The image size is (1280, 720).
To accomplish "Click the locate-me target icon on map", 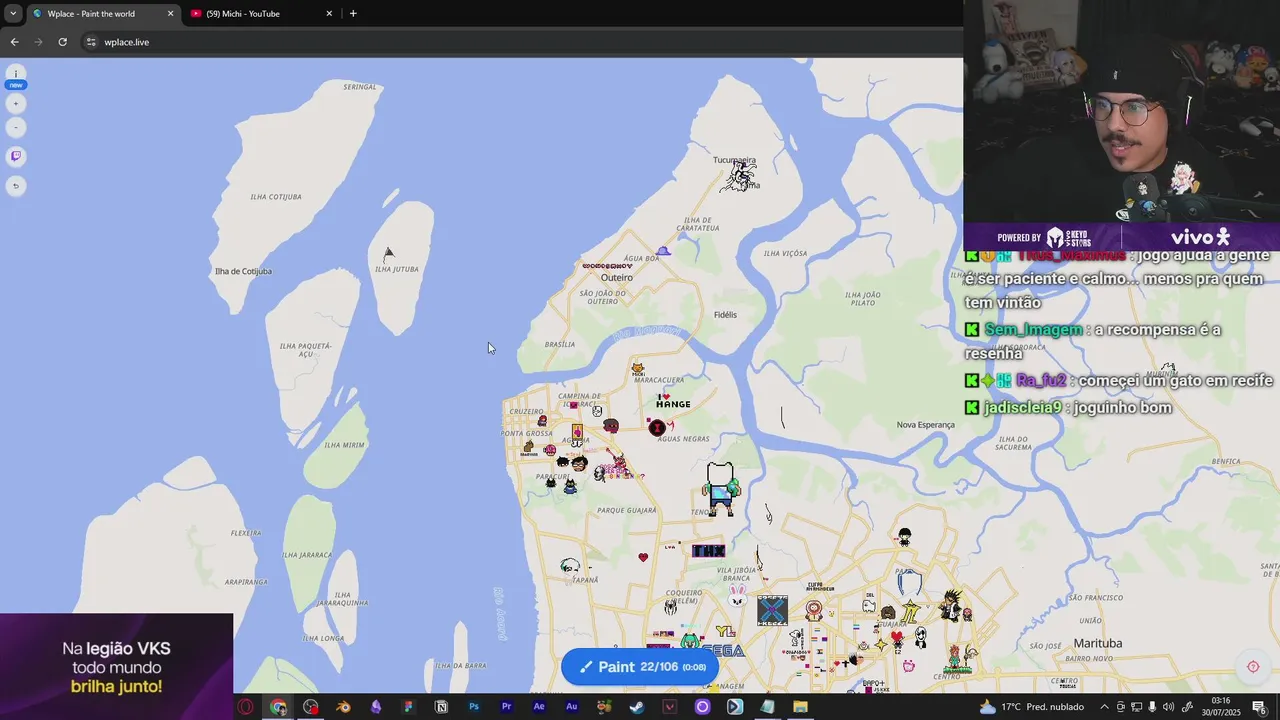I will (1253, 667).
